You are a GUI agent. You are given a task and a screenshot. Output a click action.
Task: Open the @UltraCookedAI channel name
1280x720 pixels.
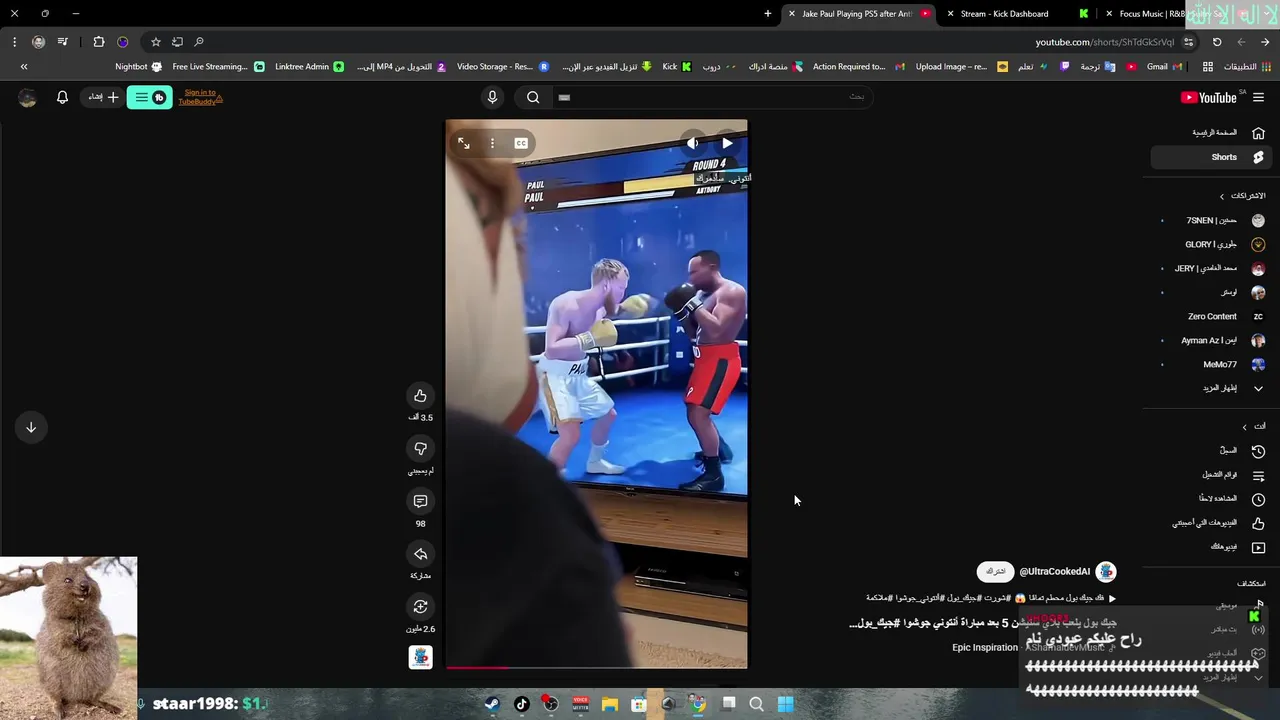point(1054,572)
